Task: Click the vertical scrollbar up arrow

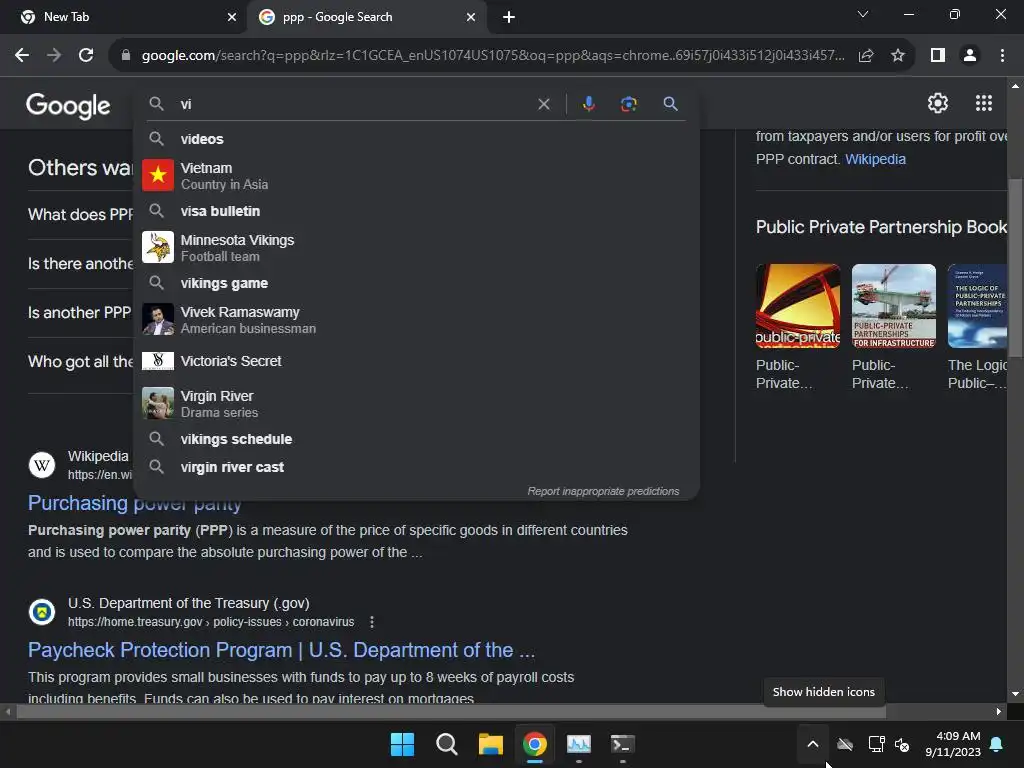Action: 1015,86
